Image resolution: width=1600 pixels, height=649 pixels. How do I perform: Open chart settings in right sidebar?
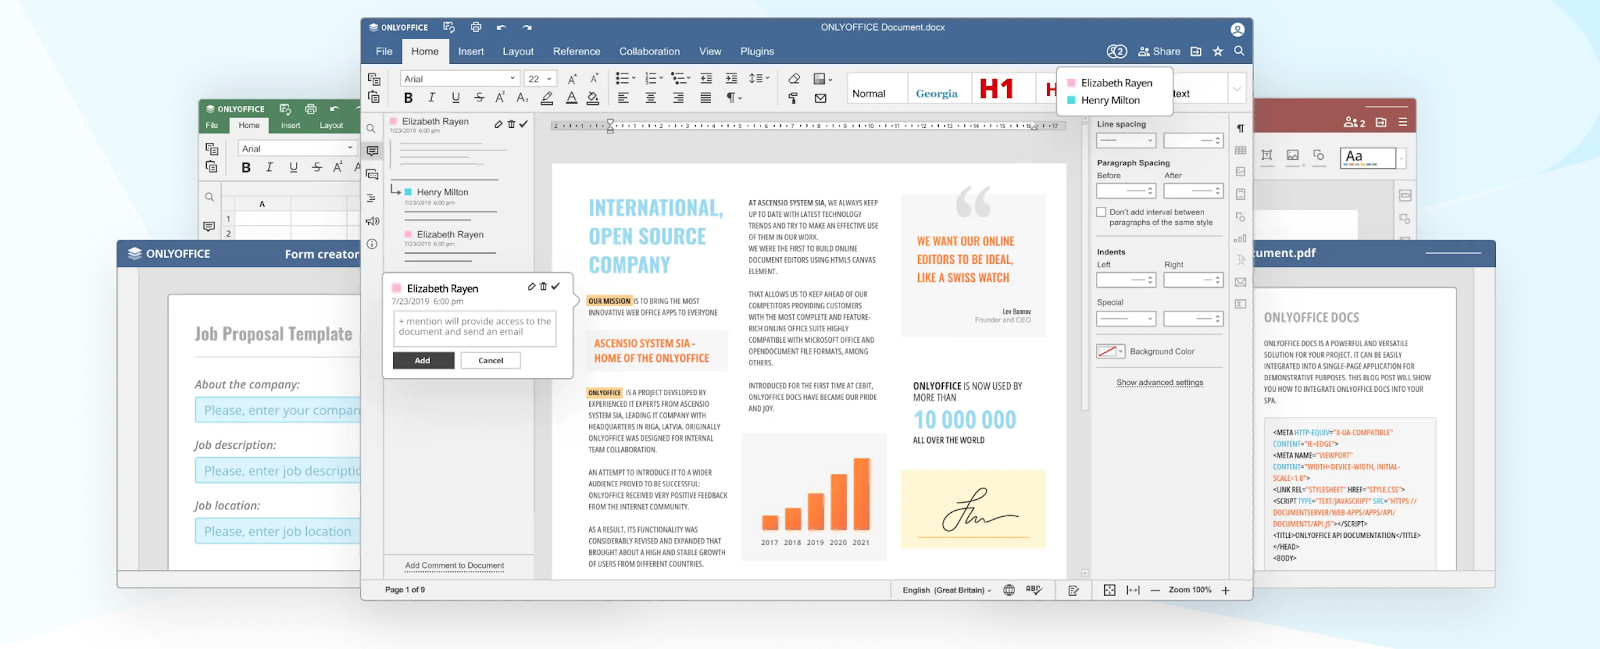click(x=1240, y=239)
